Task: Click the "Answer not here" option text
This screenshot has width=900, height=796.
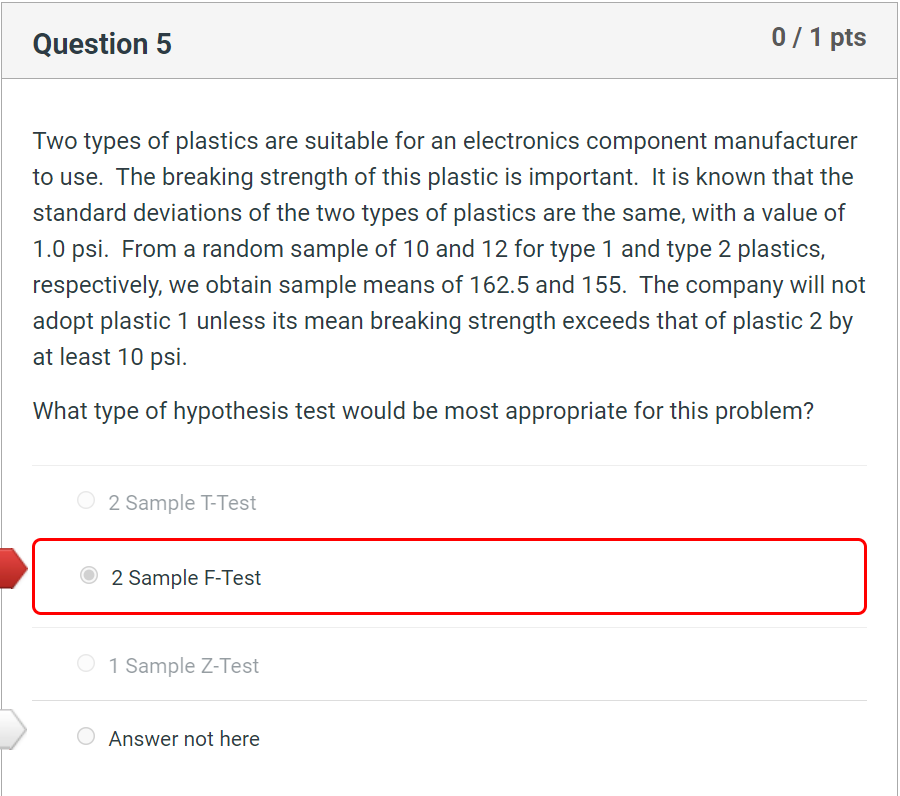Action: (184, 739)
